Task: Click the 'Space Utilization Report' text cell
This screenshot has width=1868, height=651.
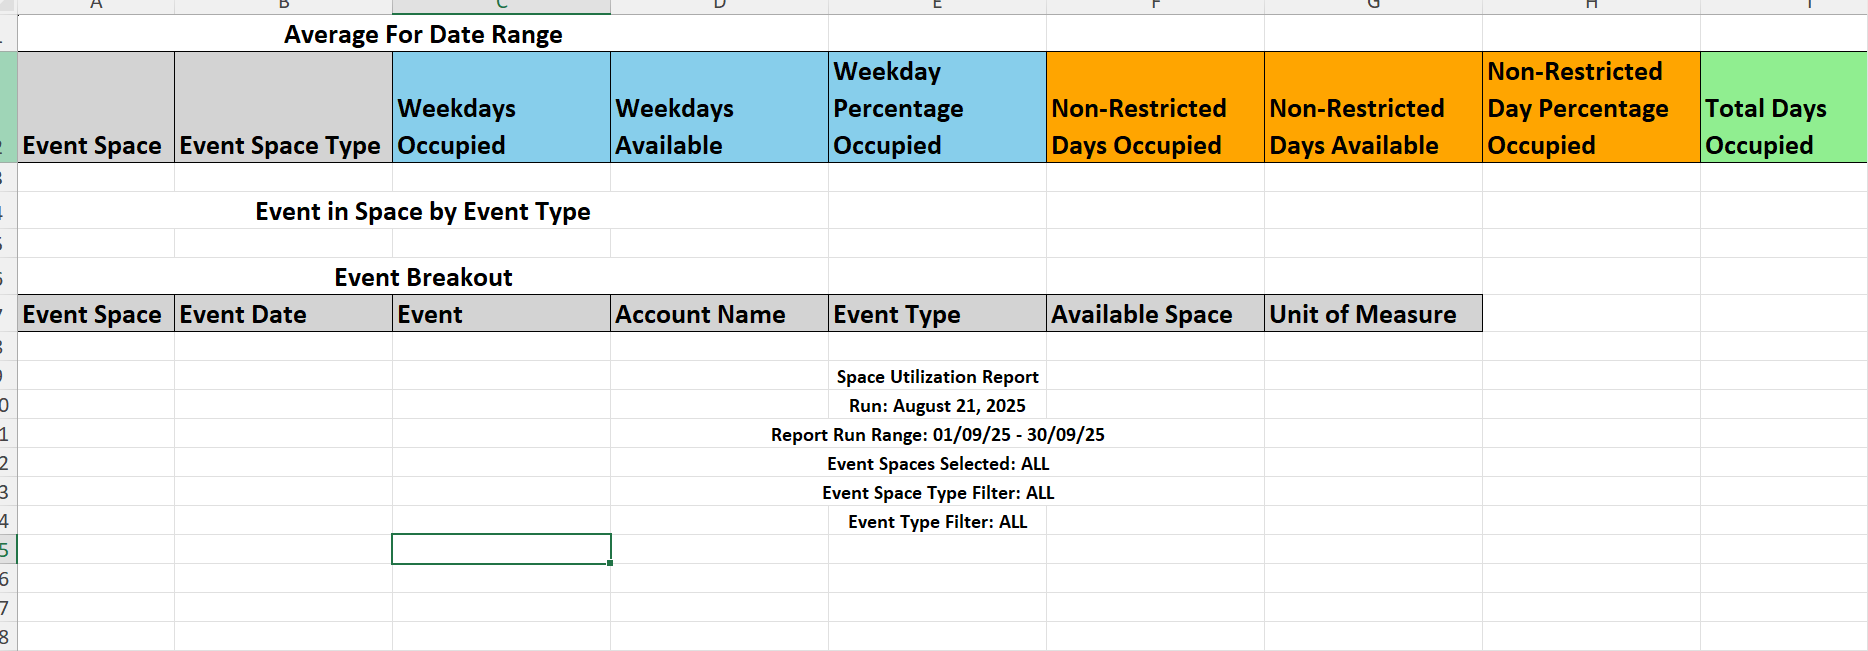Action: pyautogui.click(x=937, y=376)
